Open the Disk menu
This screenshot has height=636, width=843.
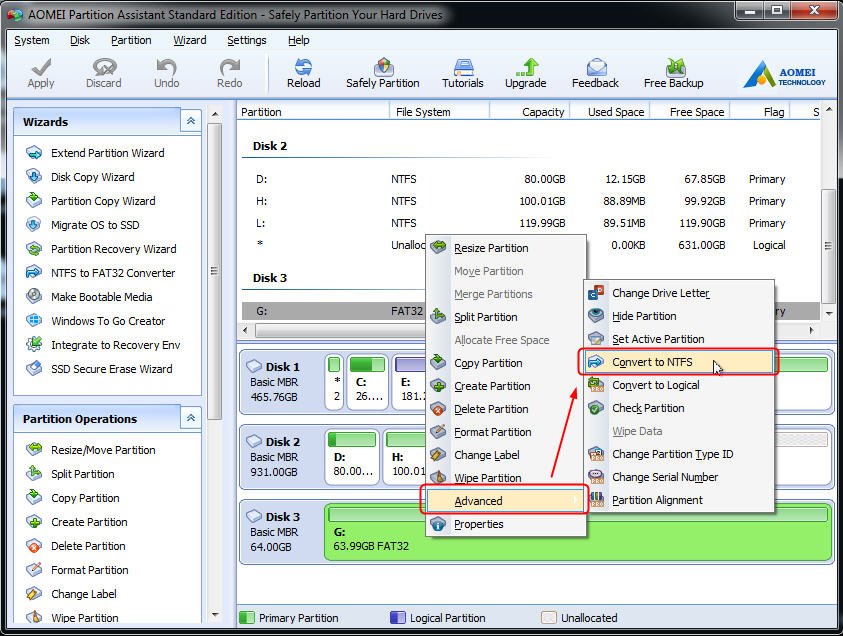(80, 40)
